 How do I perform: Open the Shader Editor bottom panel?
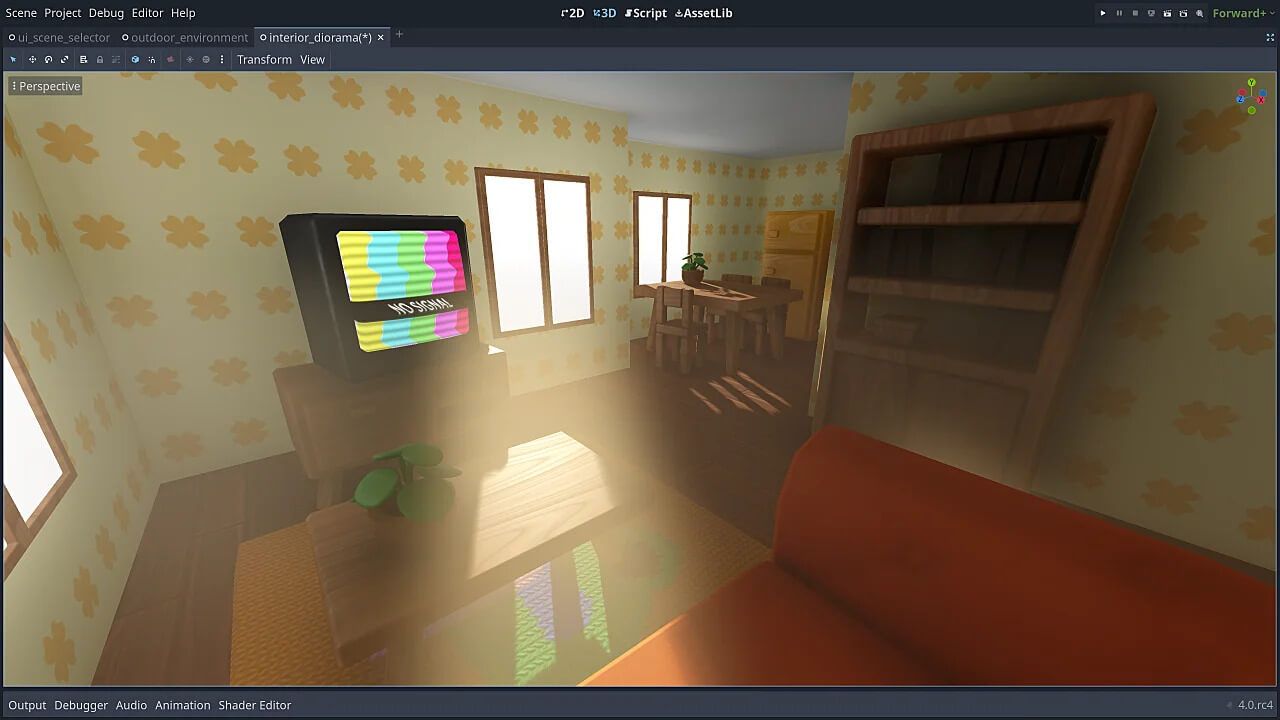point(254,705)
